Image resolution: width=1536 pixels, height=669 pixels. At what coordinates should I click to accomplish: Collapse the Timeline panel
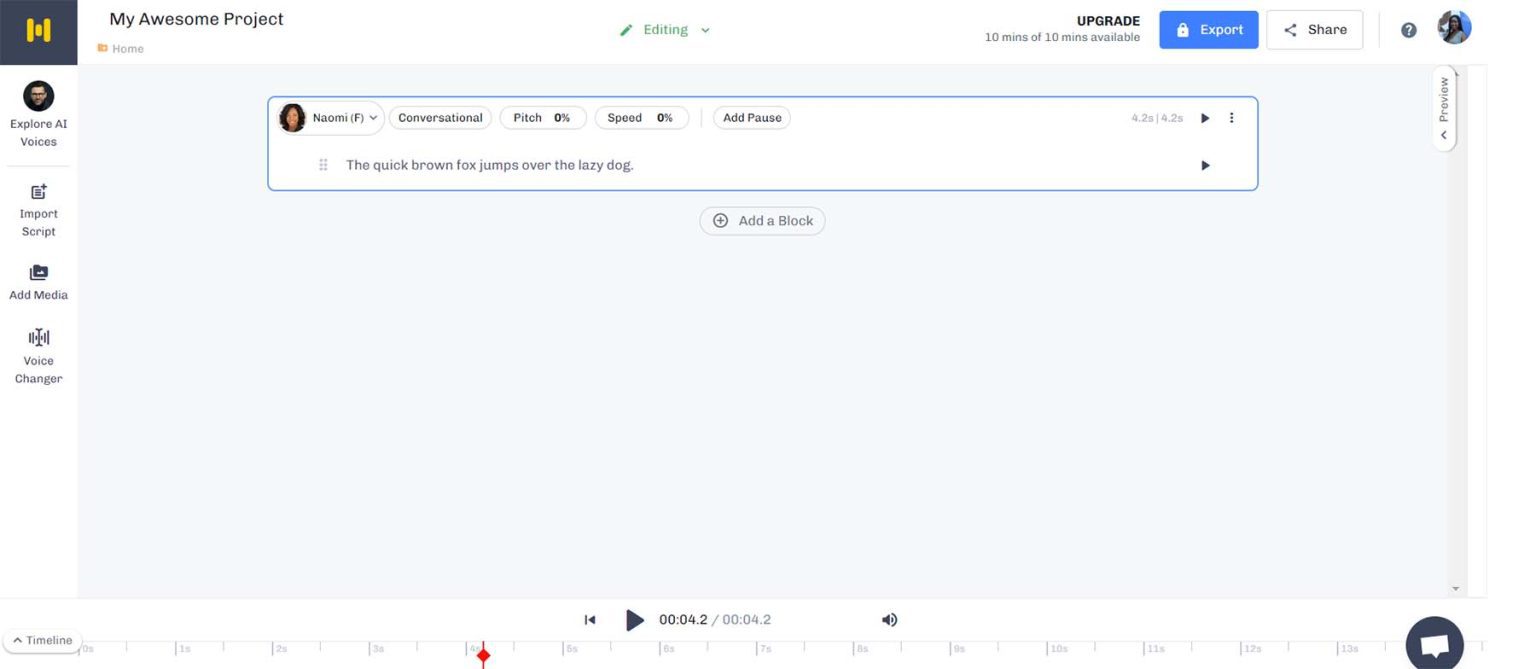click(x=42, y=640)
